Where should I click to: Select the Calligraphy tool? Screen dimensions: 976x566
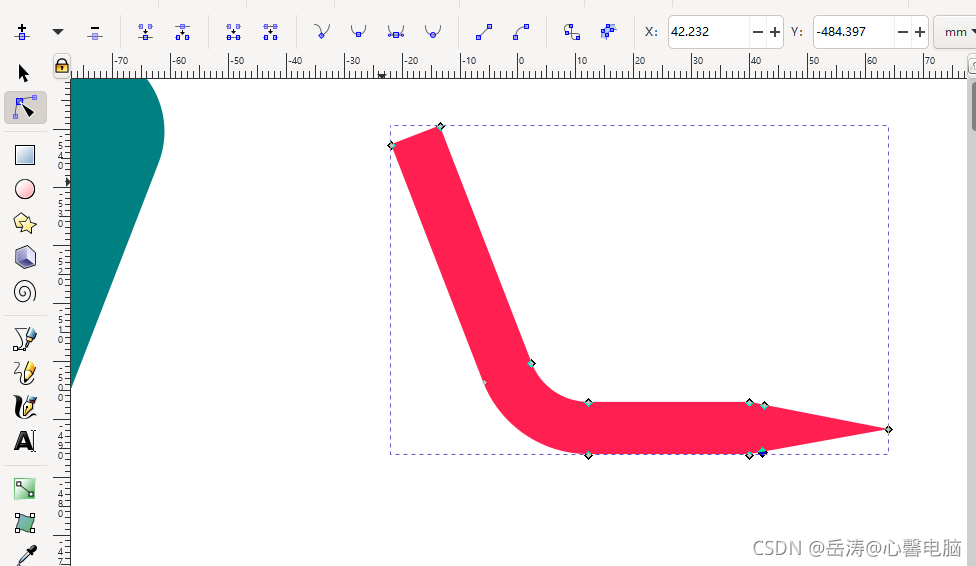coord(25,407)
